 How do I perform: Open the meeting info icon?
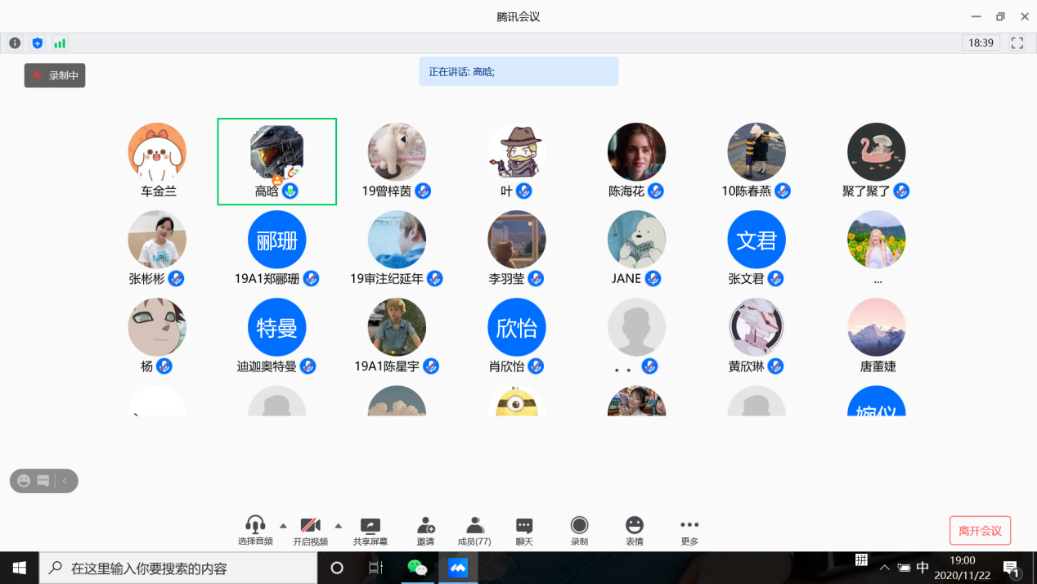15,43
